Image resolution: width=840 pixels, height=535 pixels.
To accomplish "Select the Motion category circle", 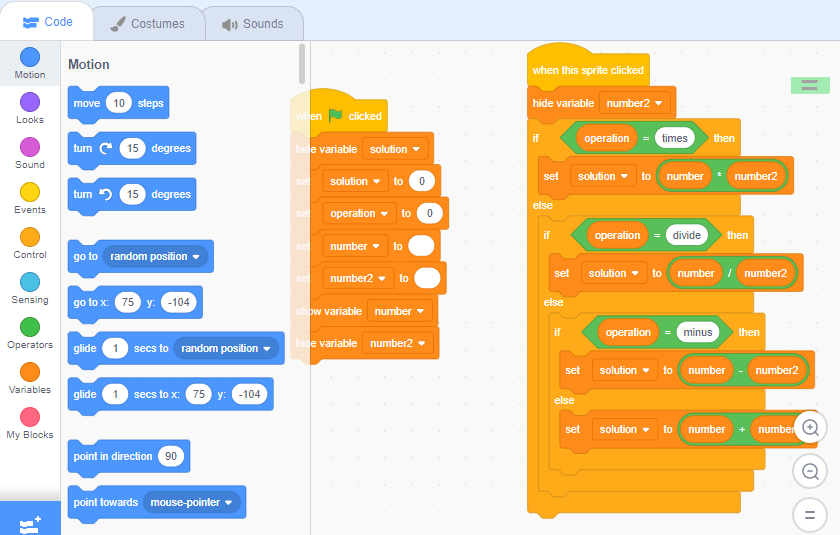I will [30, 57].
